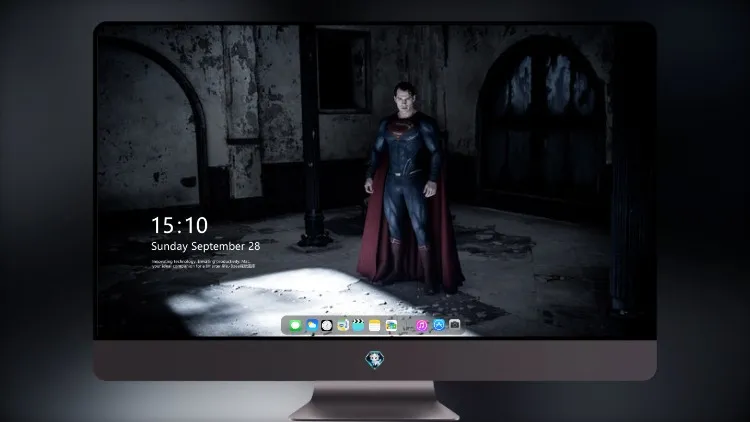Open the Camera app in the dock
The image size is (750, 422).
[454, 325]
